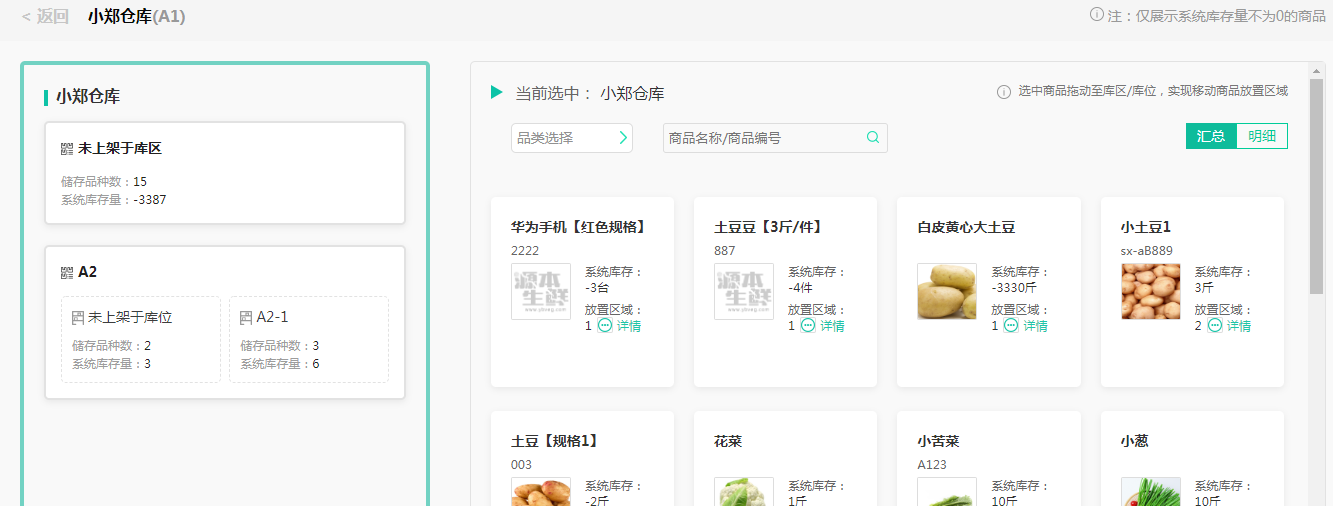Viewport: 1333px width, 506px height.
Task: Click the info icon beside the top note
Action: 1097,15
